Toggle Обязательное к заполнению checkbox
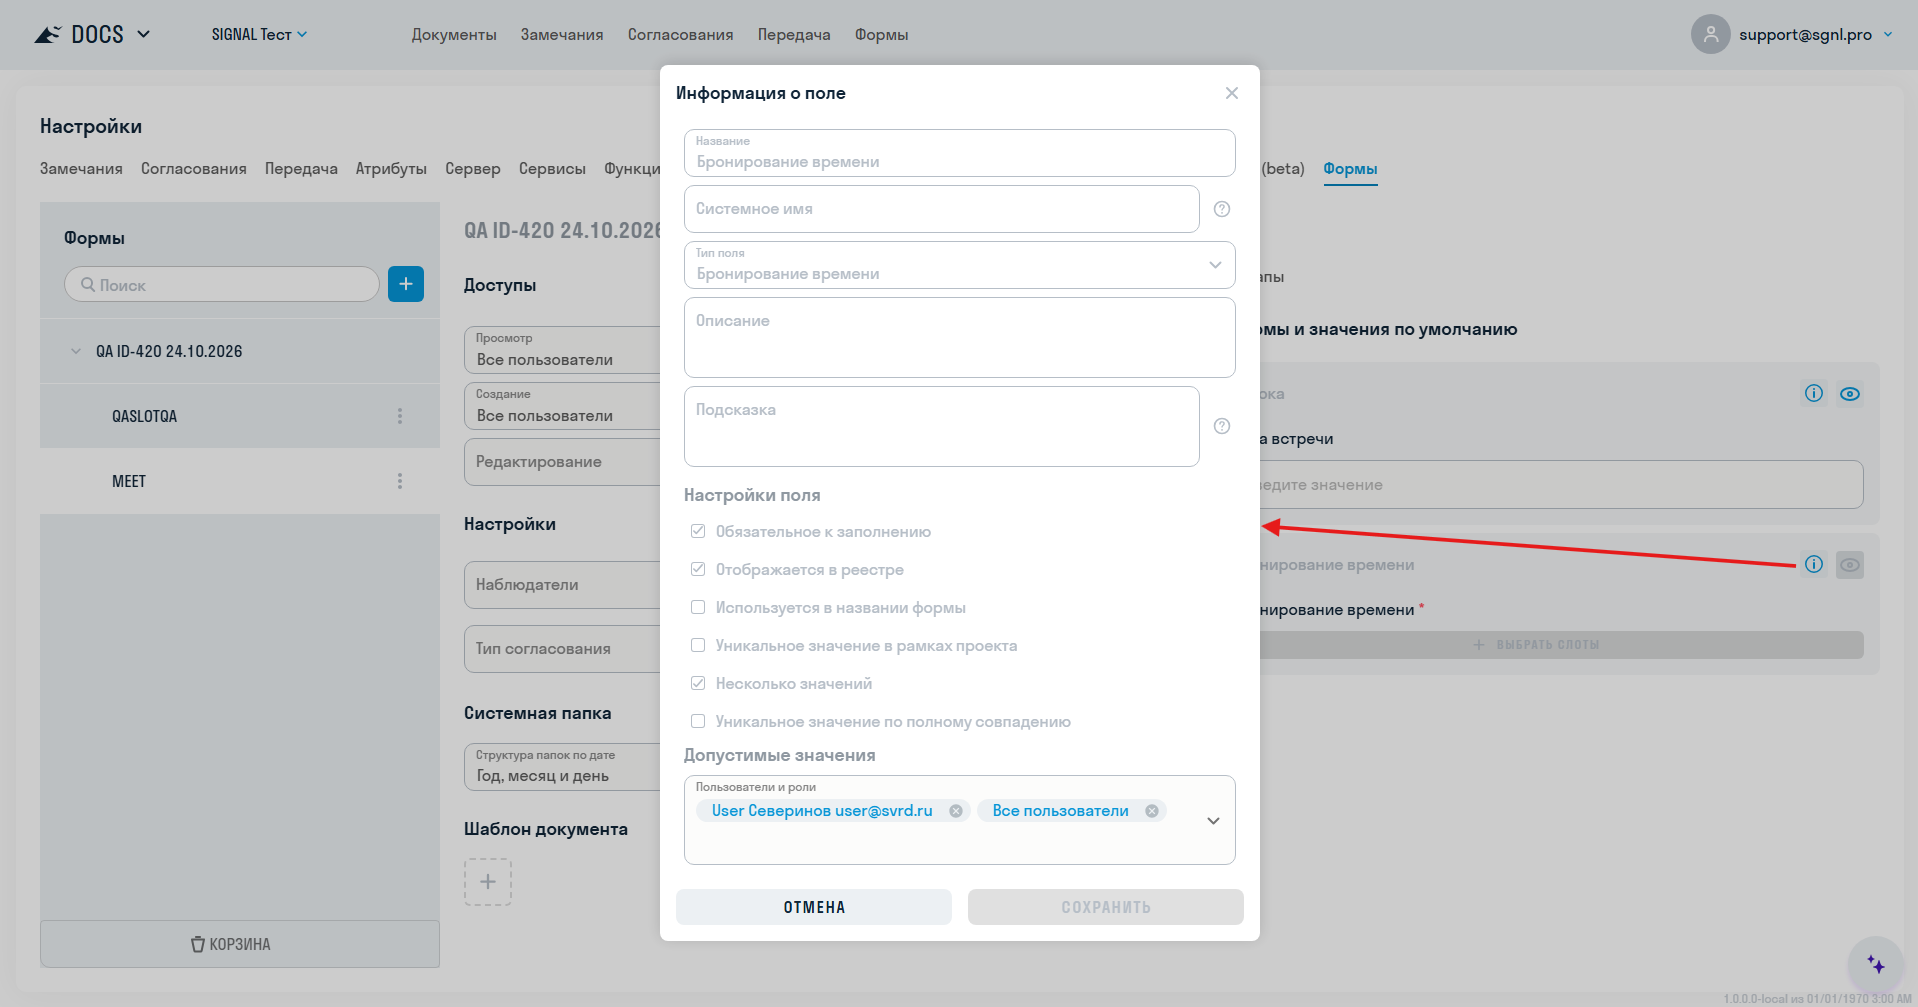The image size is (1918, 1007). [698, 531]
